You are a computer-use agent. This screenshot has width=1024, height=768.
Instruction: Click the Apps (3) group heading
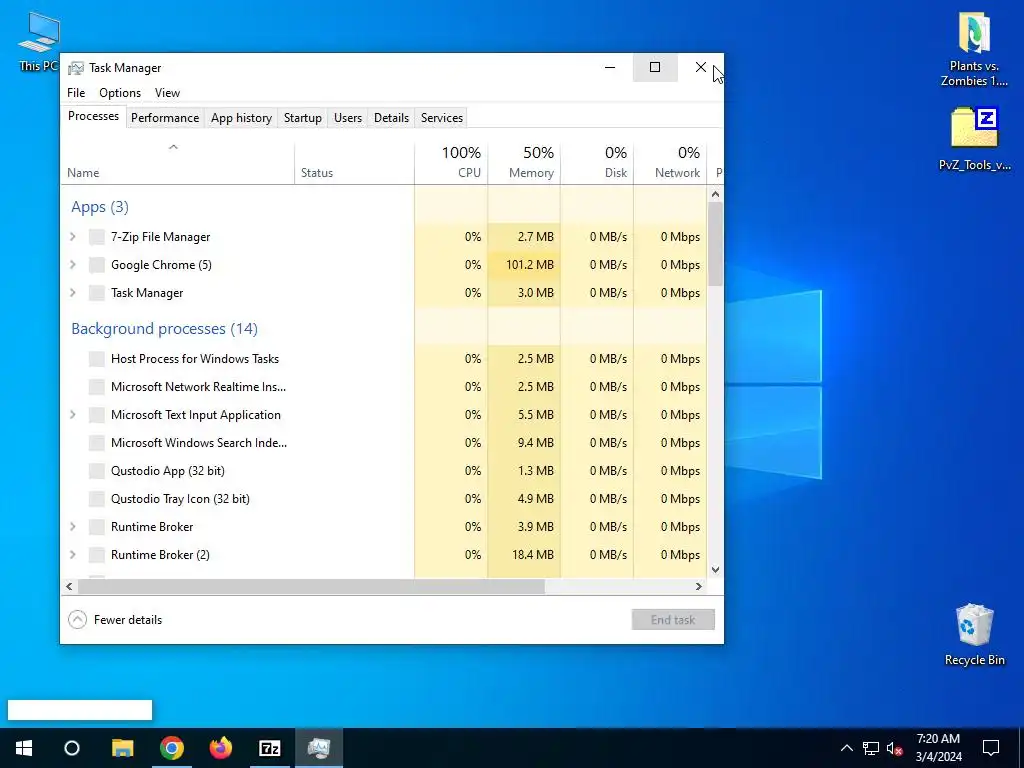[x=100, y=207]
